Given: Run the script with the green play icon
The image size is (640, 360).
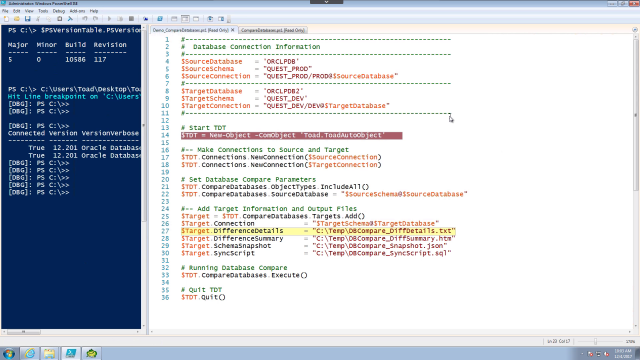Looking at the screenshot, I should pos(109,19).
